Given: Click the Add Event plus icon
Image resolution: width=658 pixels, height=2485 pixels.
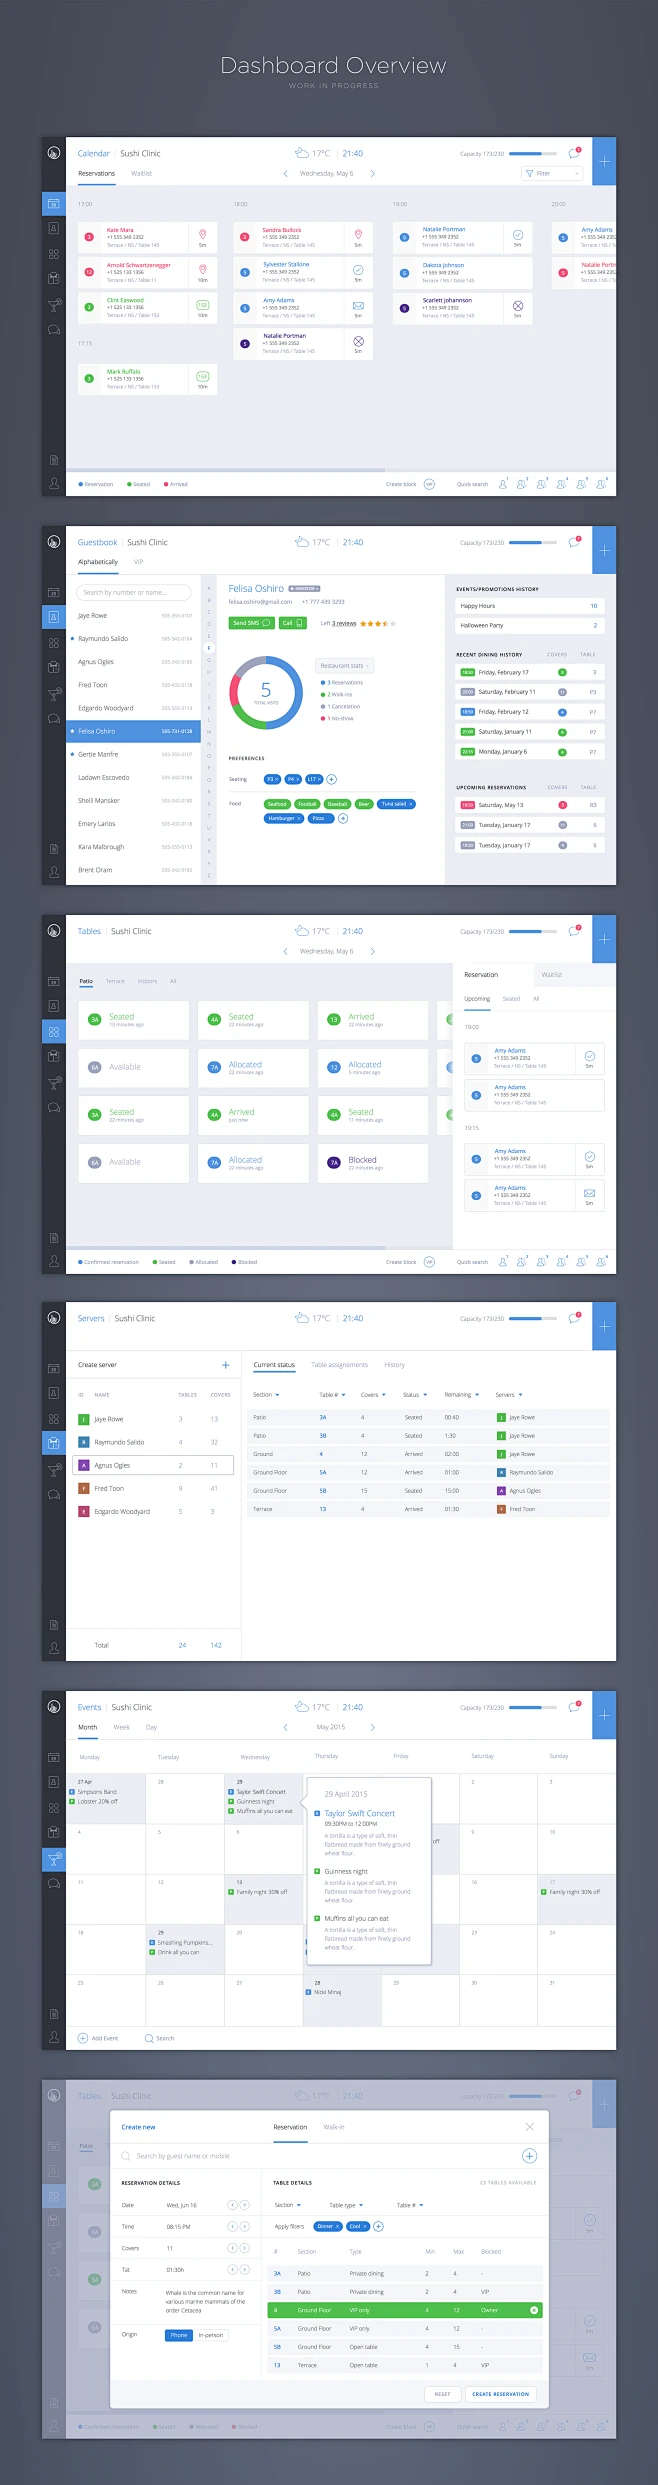Looking at the screenshot, I should 83,2038.
